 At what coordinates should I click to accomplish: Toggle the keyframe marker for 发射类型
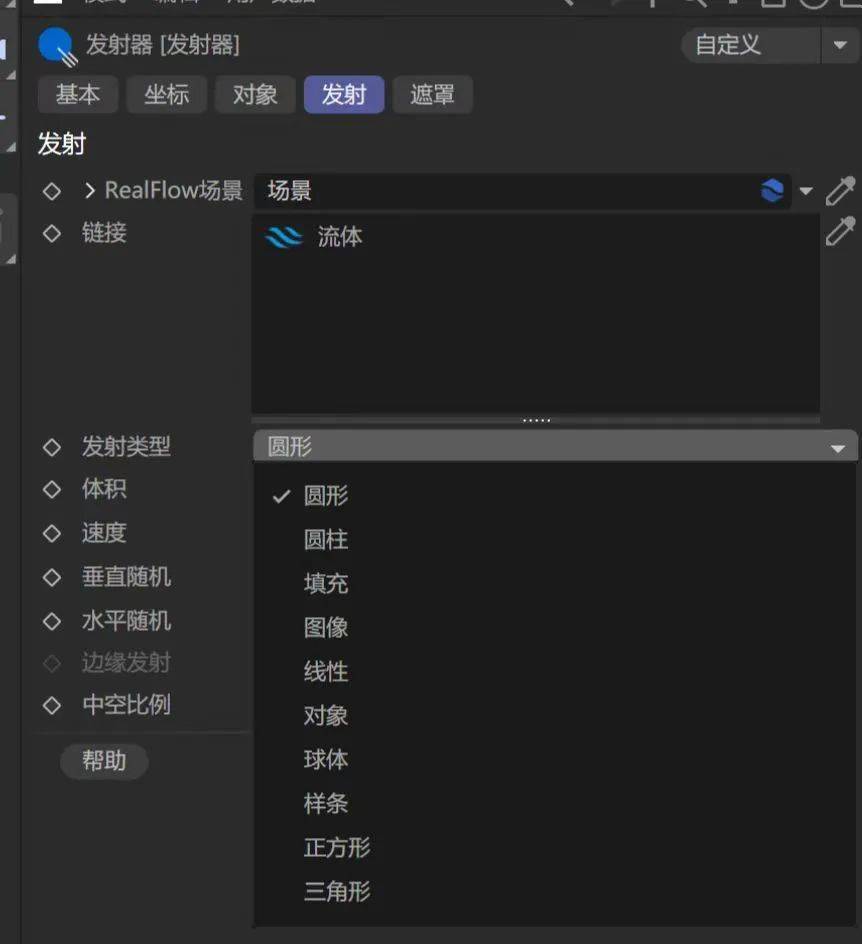click(51, 447)
